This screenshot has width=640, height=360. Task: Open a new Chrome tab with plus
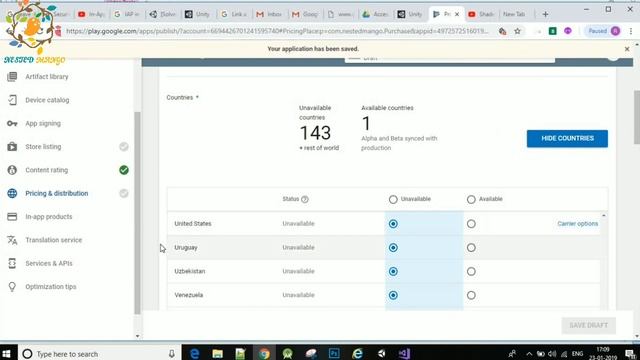[x=545, y=14]
